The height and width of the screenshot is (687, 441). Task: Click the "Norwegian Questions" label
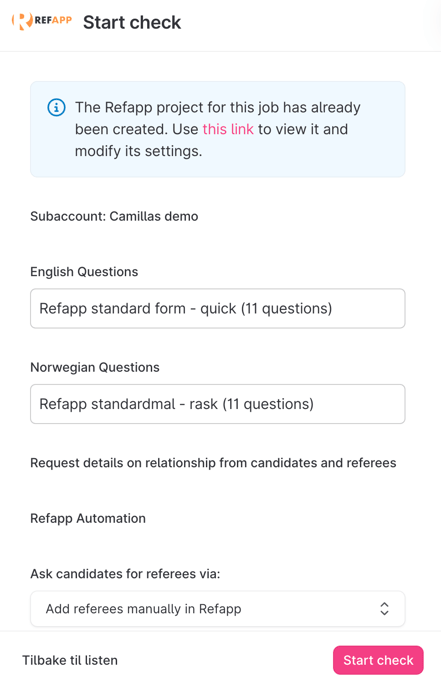coord(95,367)
